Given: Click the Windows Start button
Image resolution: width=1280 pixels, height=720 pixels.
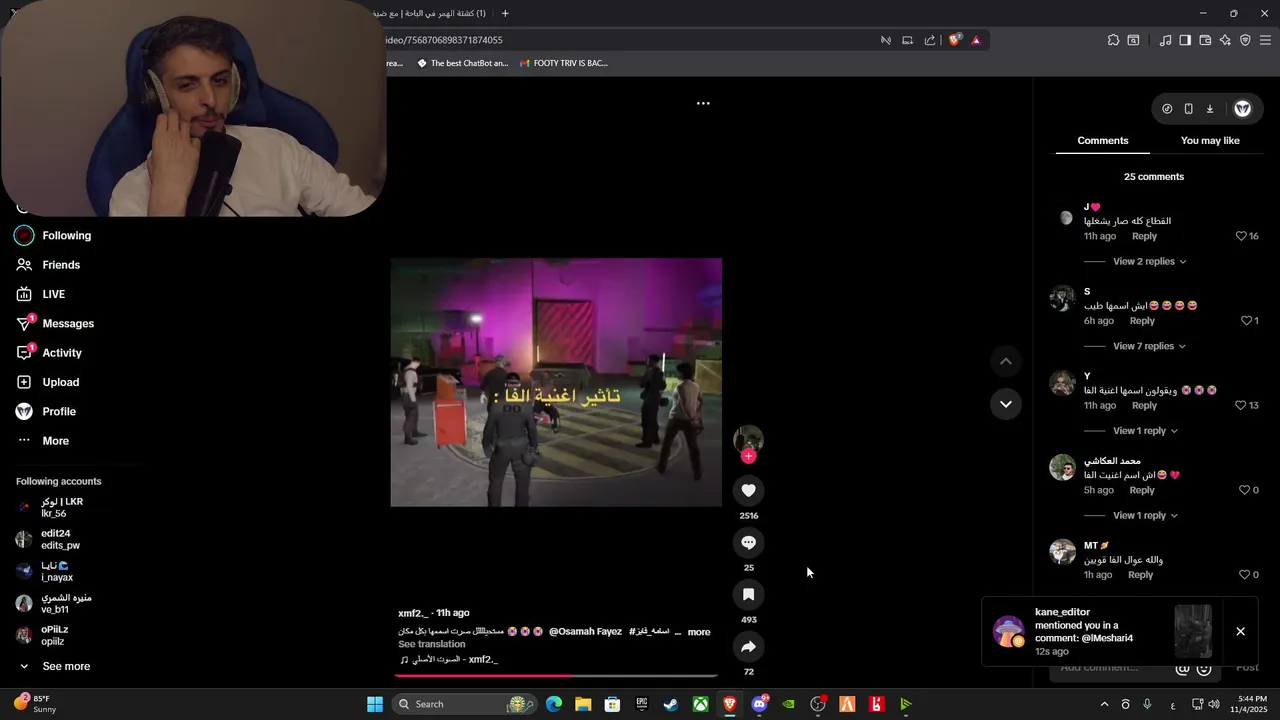Looking at the screenshot, I should click(x=375, y=704).
